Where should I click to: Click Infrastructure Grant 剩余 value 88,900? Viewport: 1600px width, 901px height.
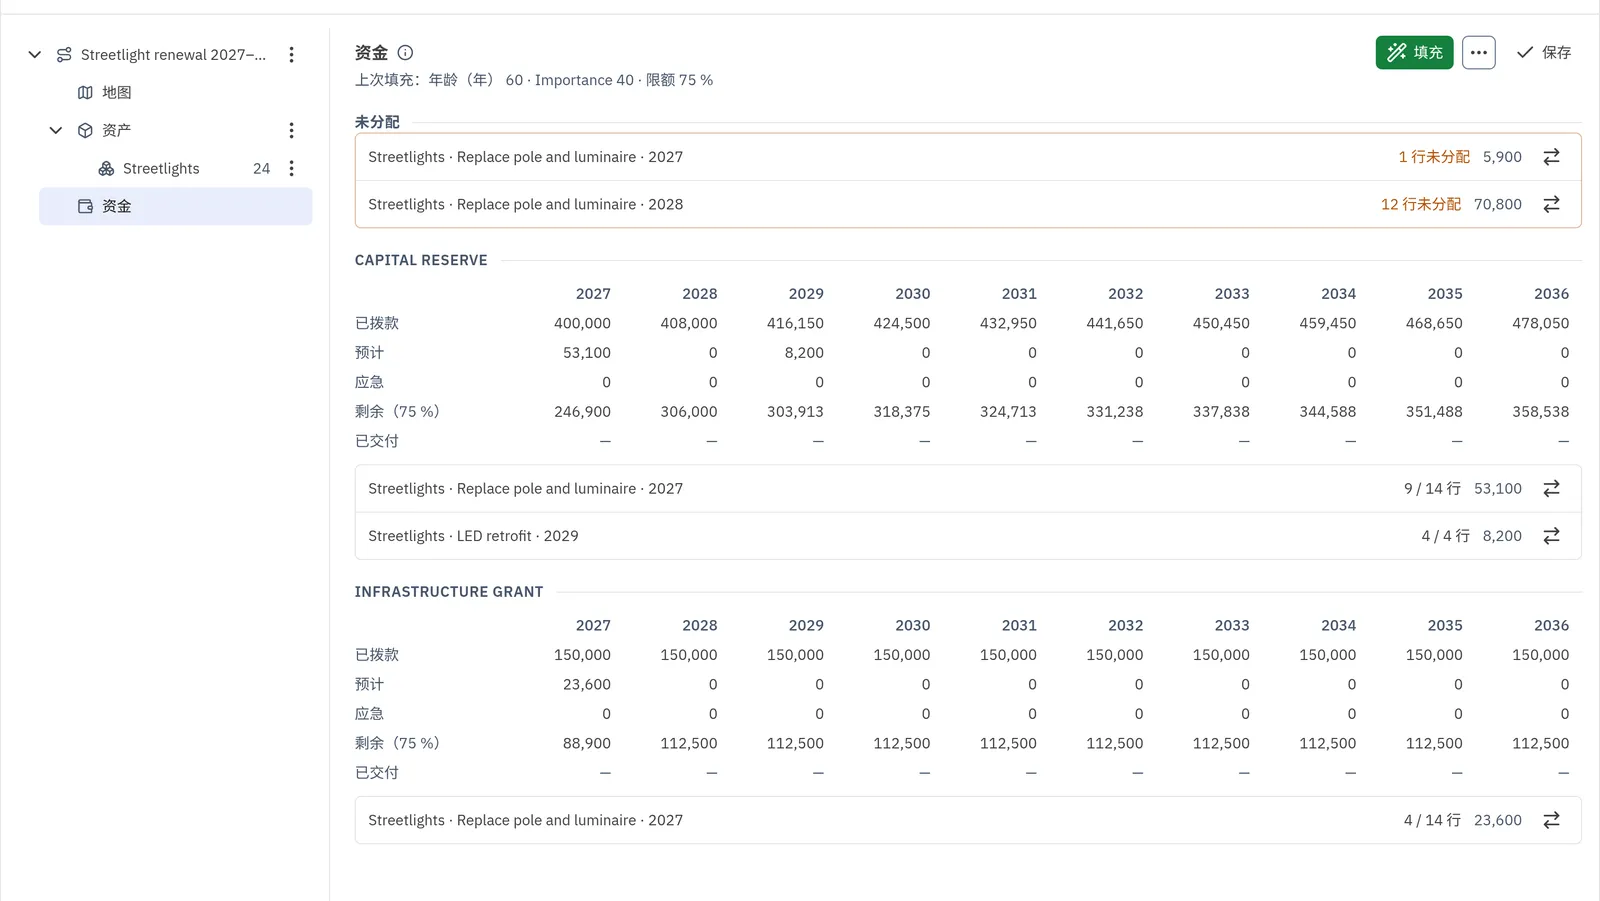click(586, 744)
